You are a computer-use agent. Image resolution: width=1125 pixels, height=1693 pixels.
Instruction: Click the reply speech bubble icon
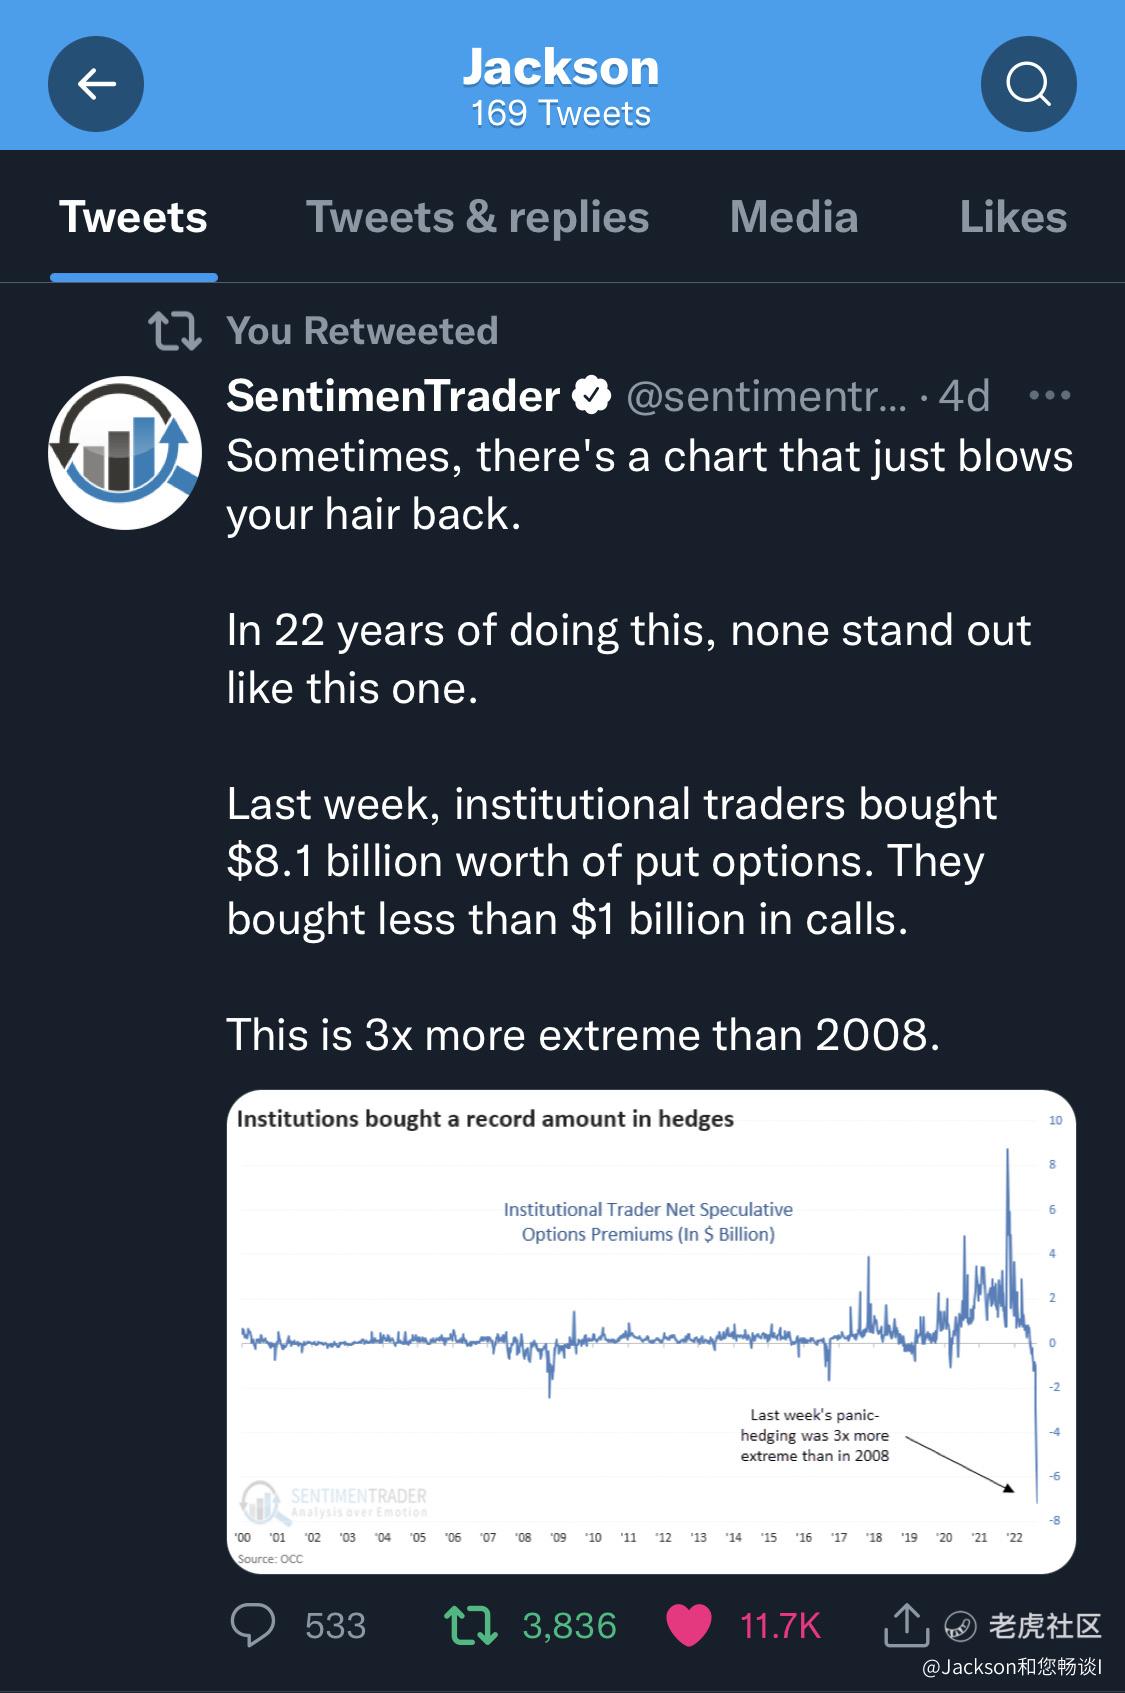253,1625
